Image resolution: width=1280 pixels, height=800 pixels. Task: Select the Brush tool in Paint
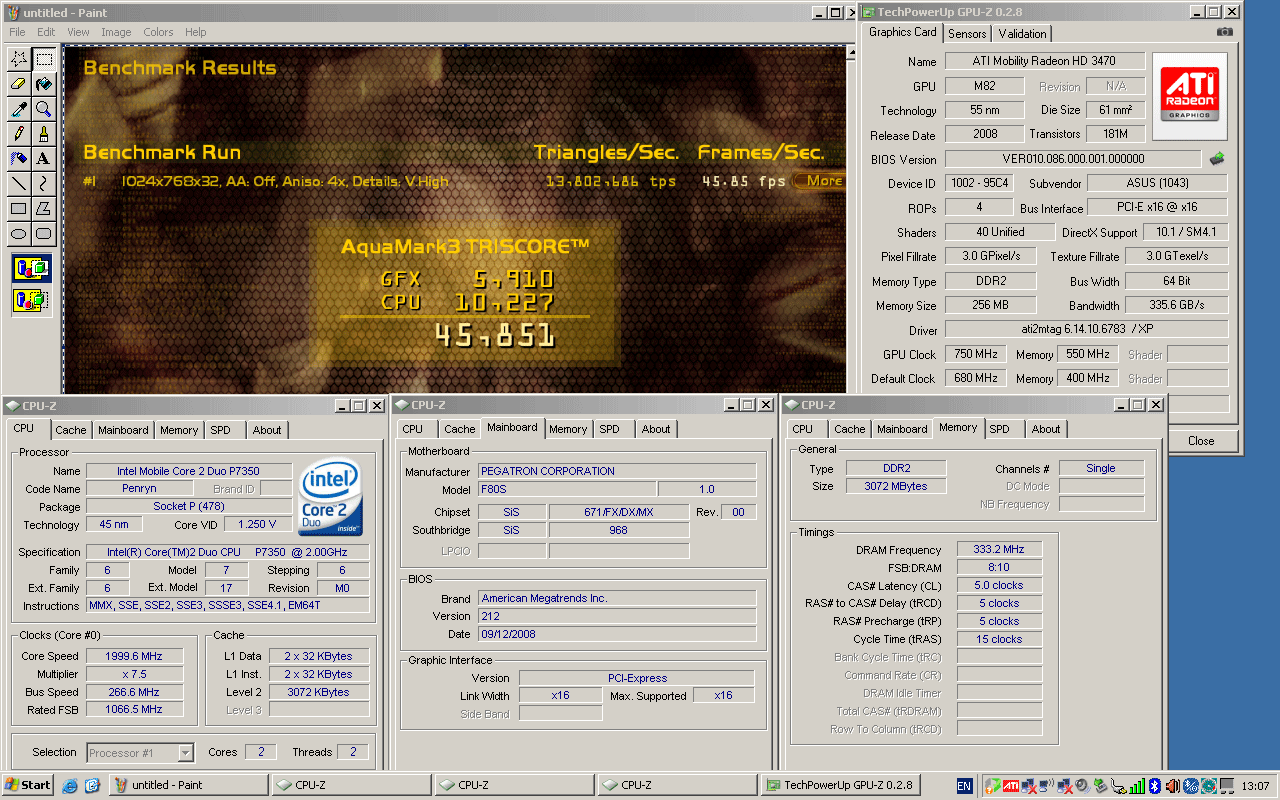(x=44, y=134)
